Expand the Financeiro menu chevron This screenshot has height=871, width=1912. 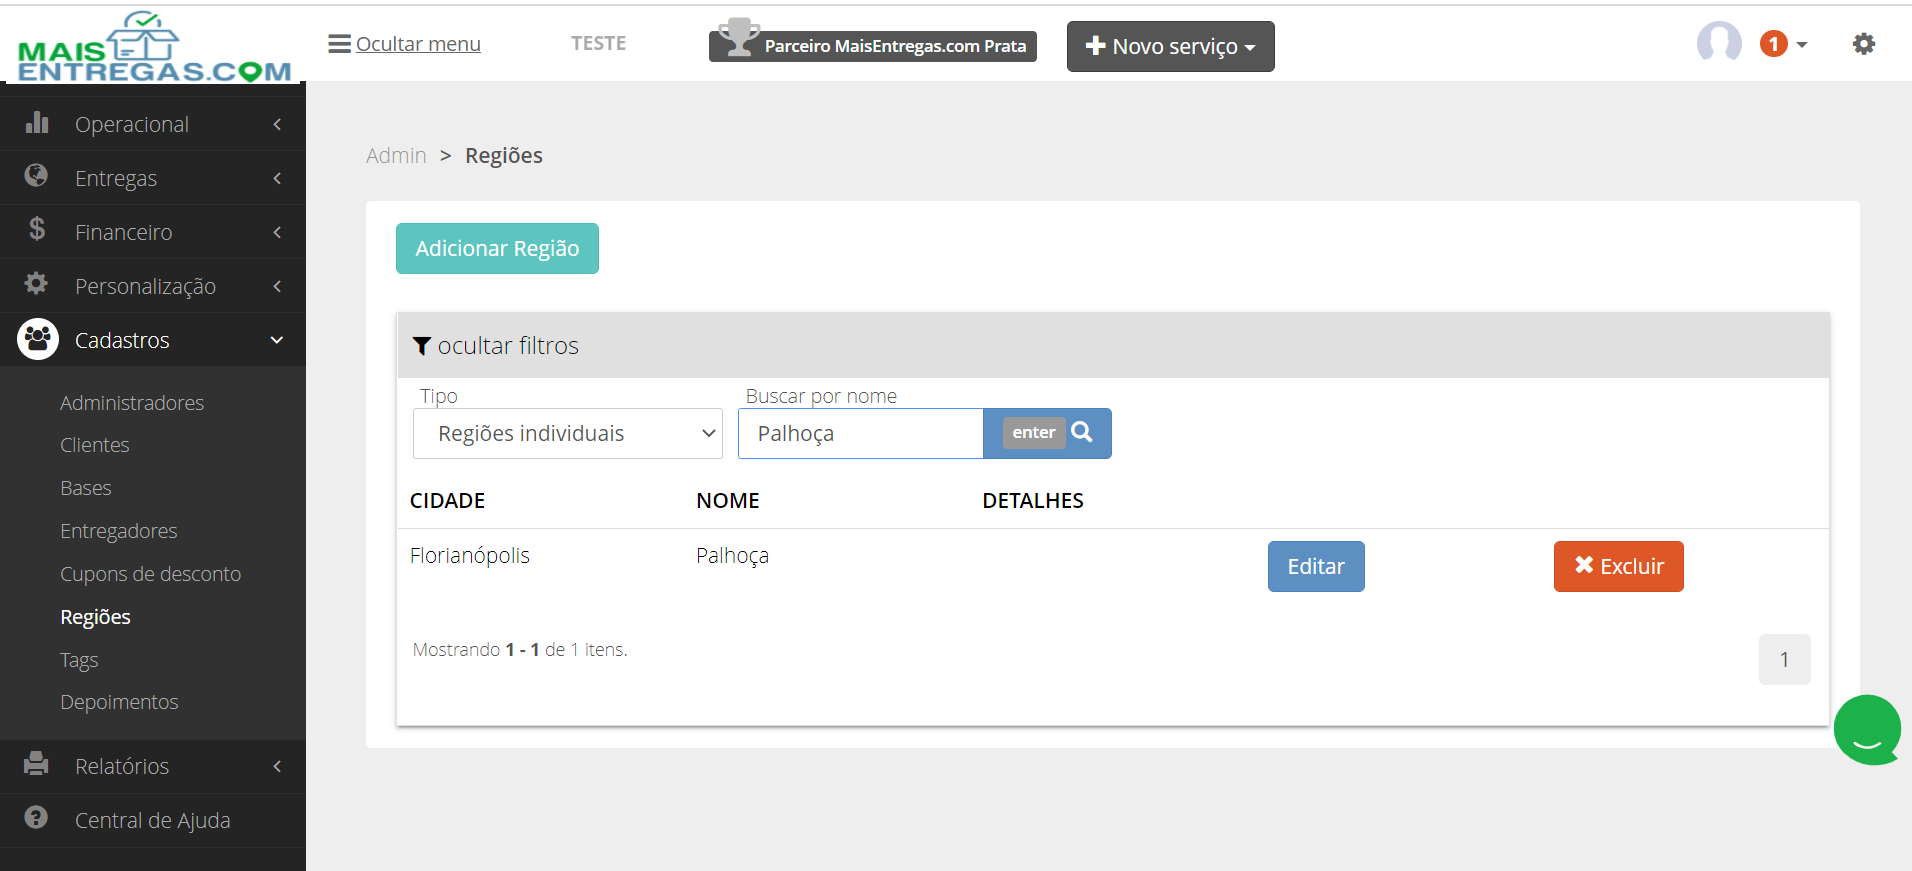pyautogui.click(x=277, y=232)
